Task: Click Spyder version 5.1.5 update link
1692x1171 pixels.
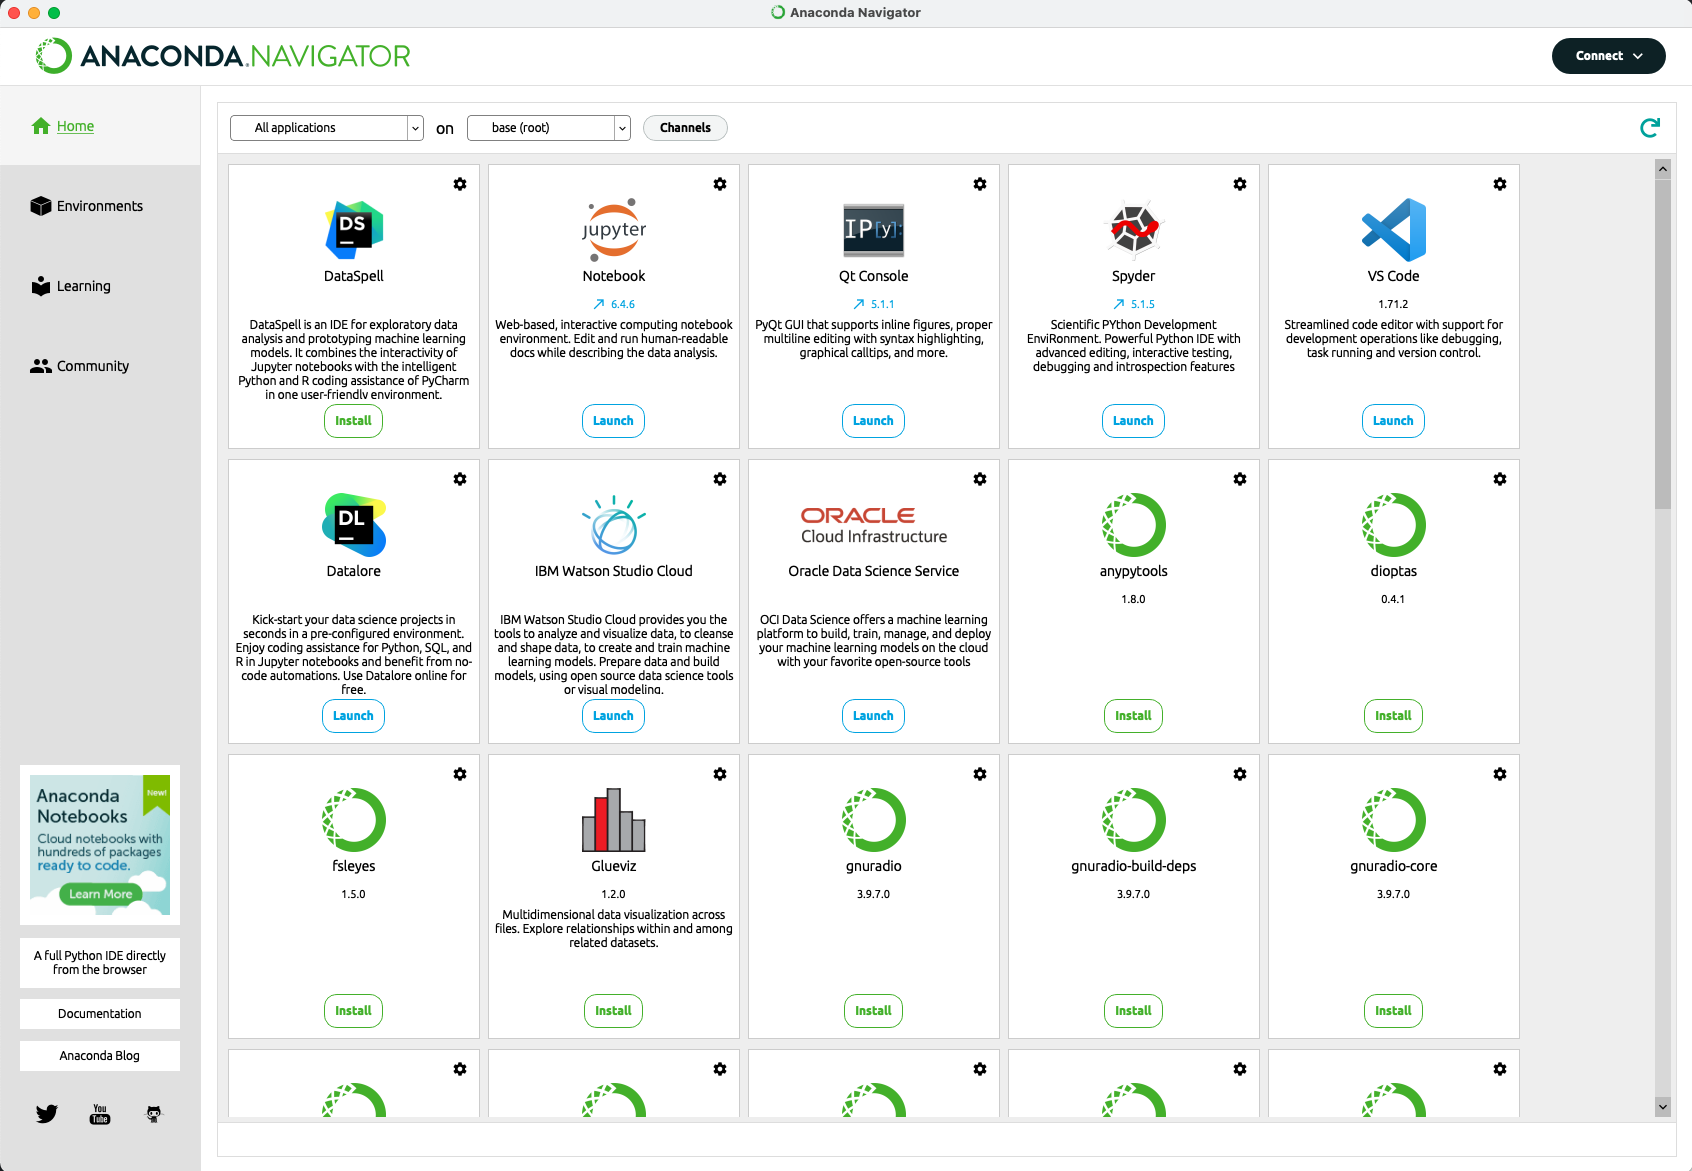Action: [1134, 304]
